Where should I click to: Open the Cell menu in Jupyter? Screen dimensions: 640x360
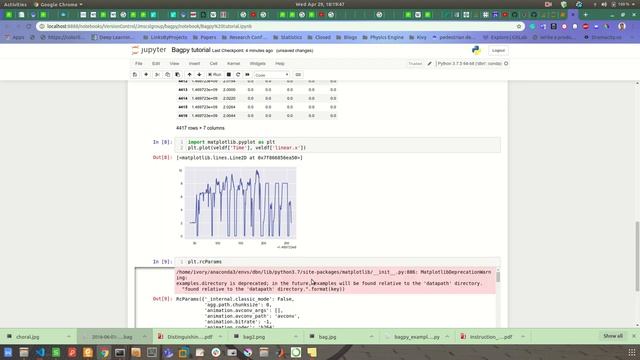[213, 64]
